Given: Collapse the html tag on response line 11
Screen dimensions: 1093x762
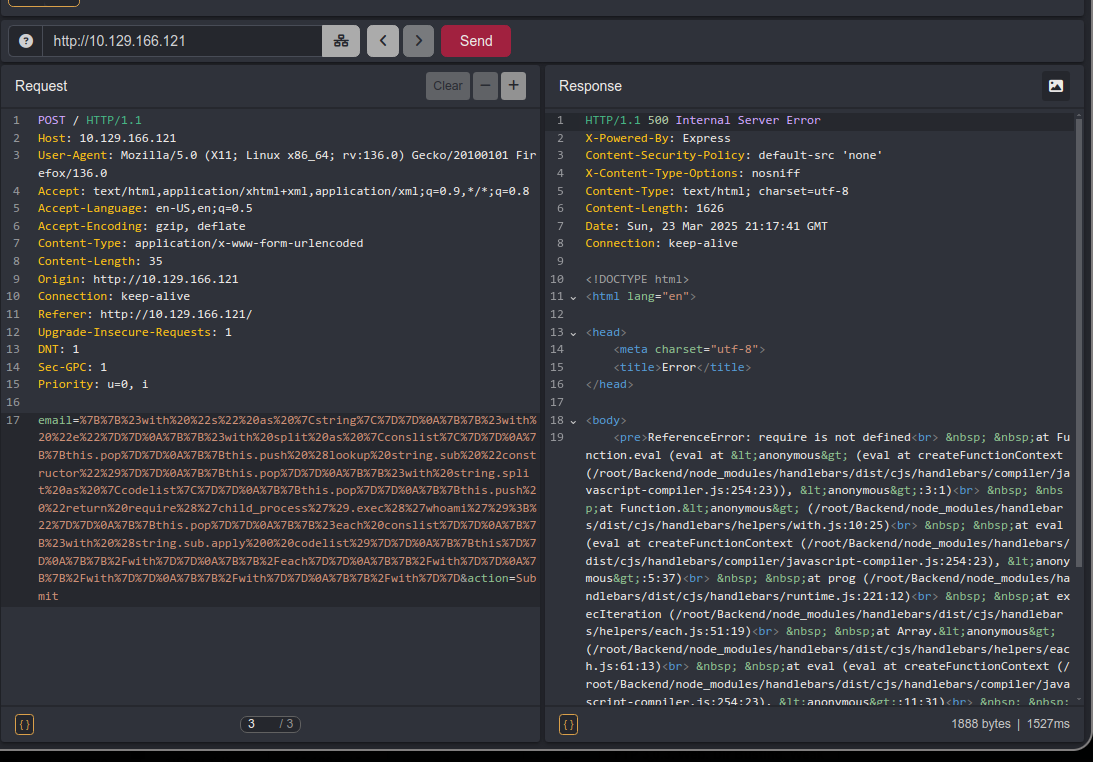Looking at the screenshot, I should tap(573, 297).
